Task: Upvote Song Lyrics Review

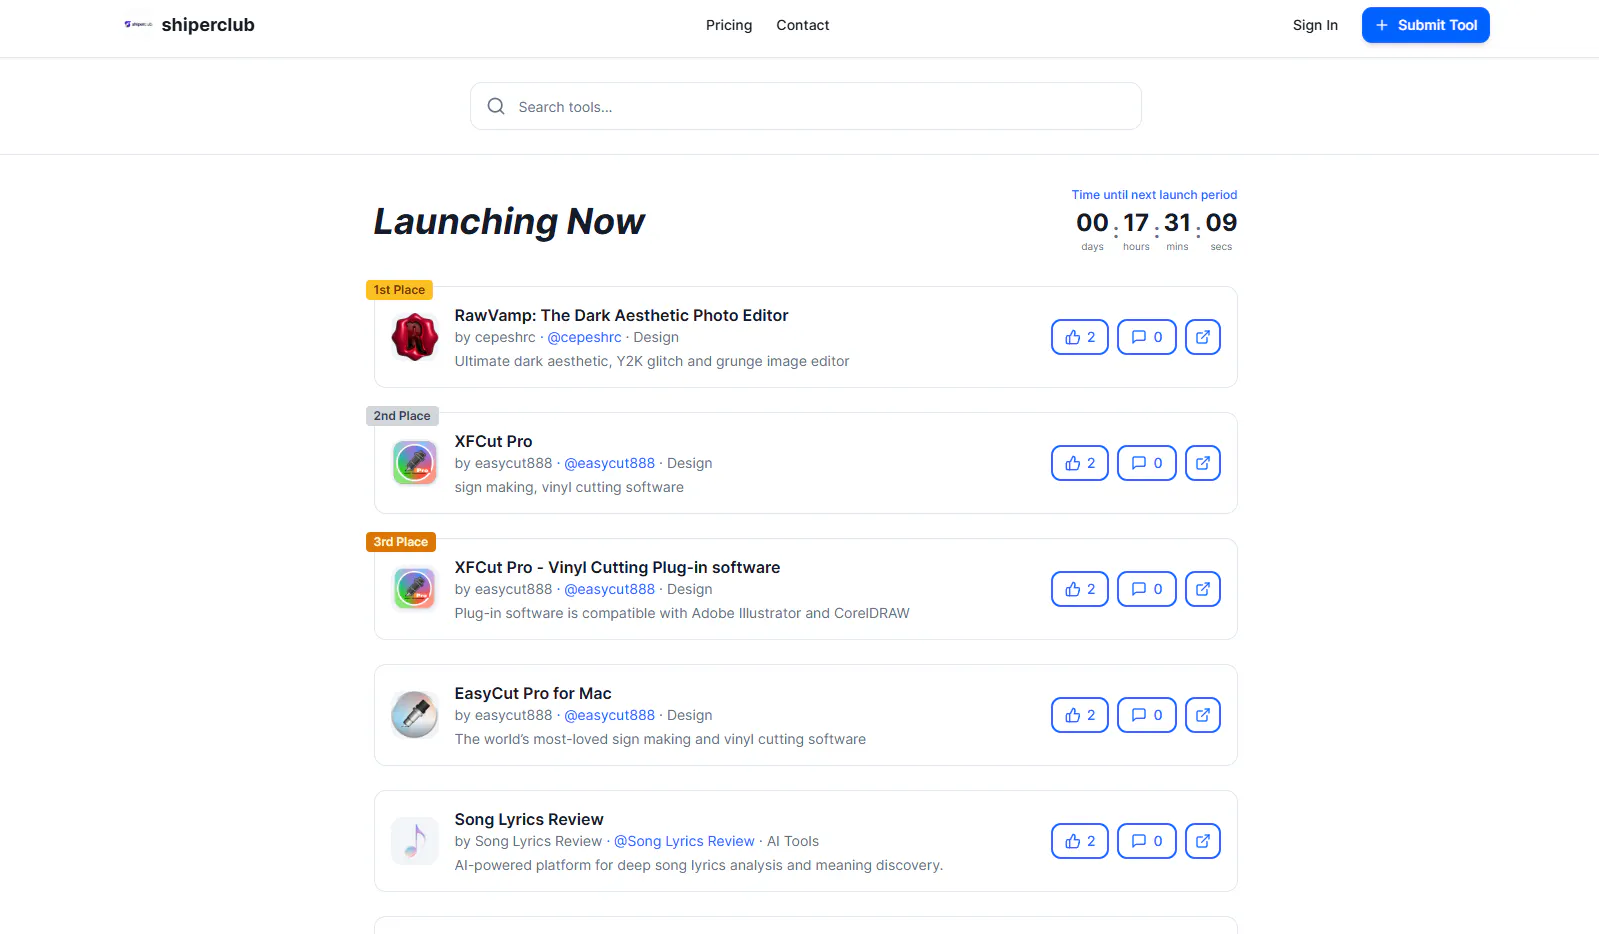Action: 1079,841
